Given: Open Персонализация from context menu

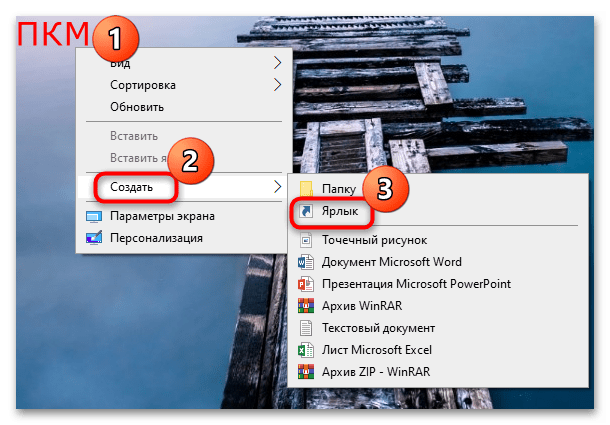Looking at the screenshot, I should tap(182, 238).
